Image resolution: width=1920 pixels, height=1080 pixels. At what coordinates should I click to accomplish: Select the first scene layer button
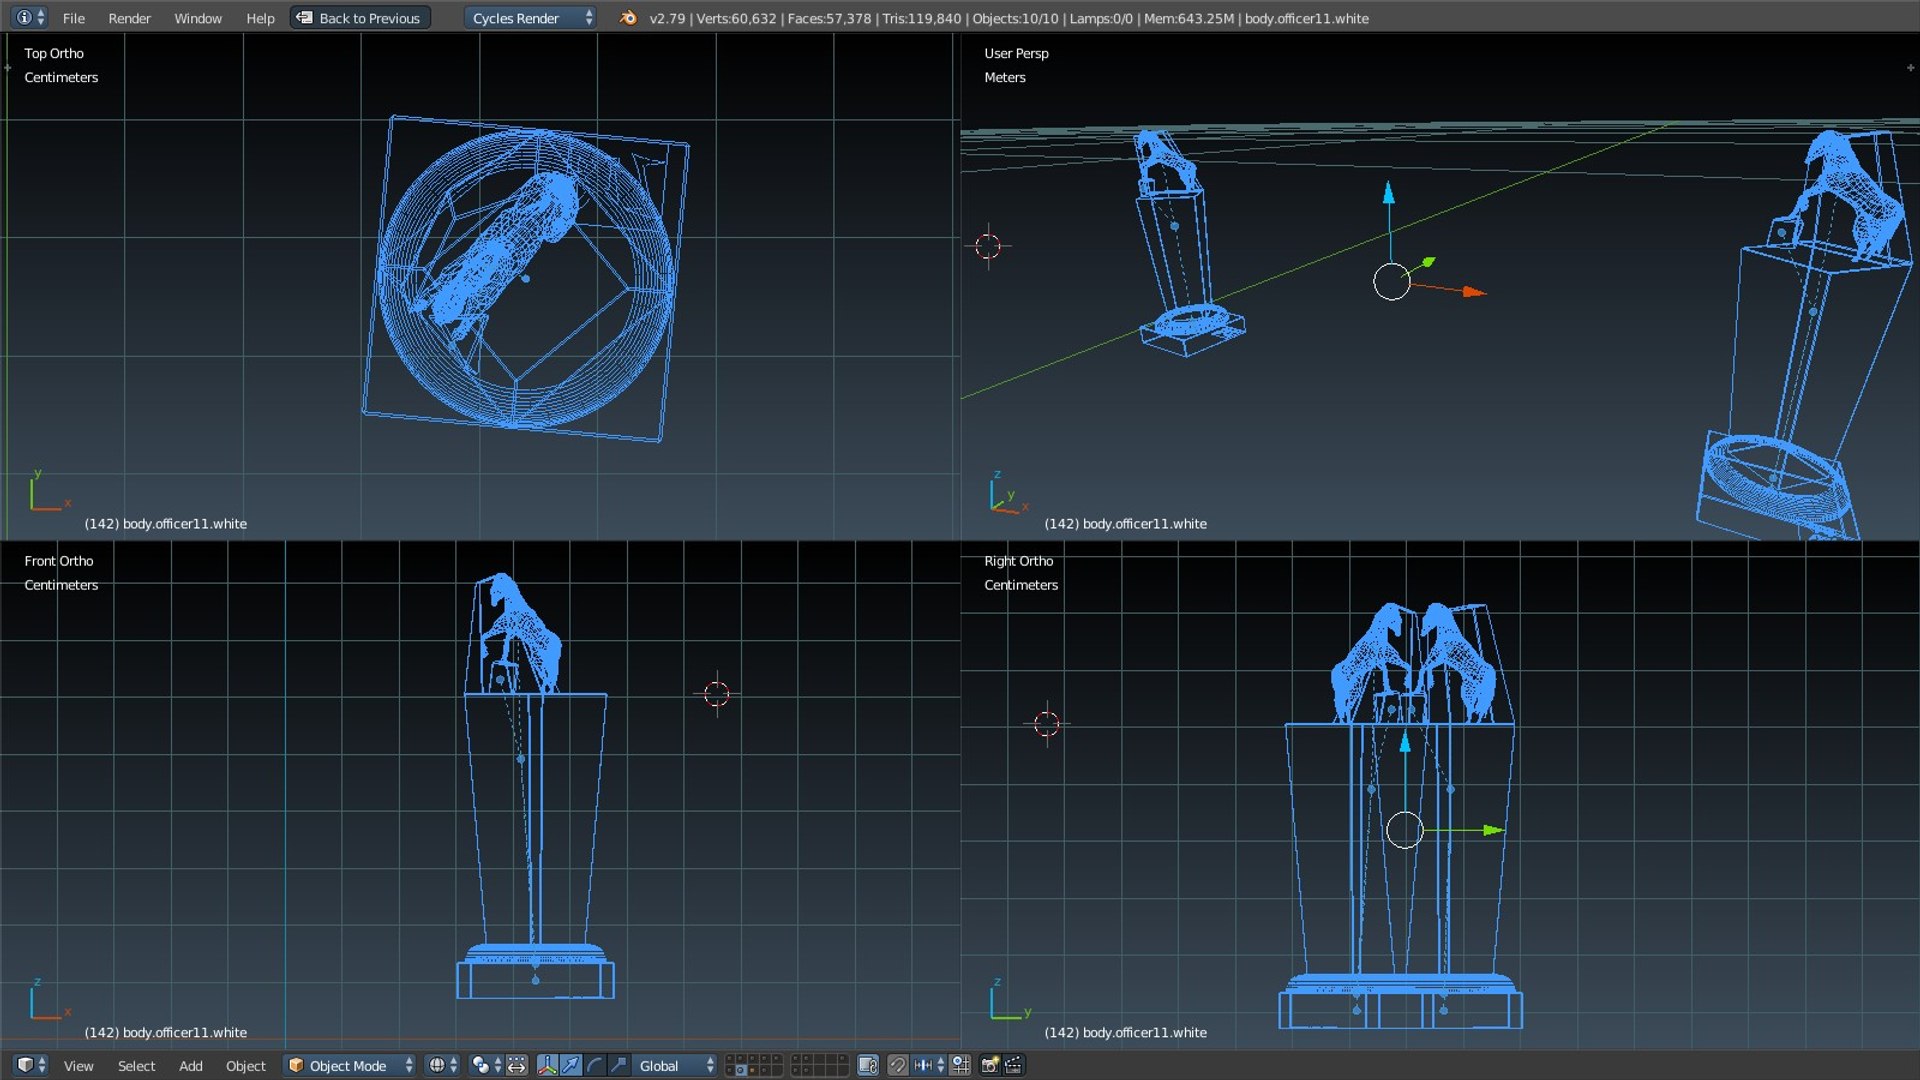tap(730, 1058)
